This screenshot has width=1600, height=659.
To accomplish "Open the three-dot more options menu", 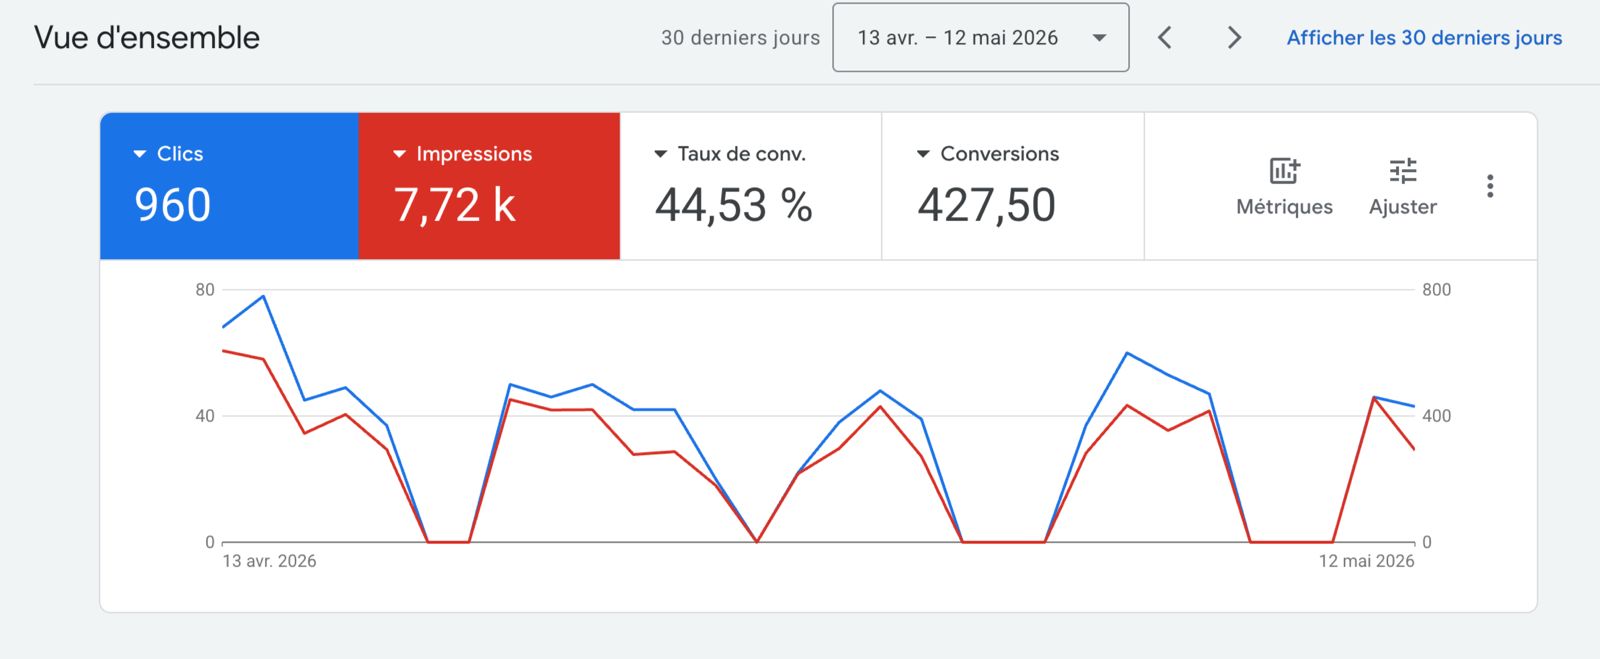I will coord(1490,186).
